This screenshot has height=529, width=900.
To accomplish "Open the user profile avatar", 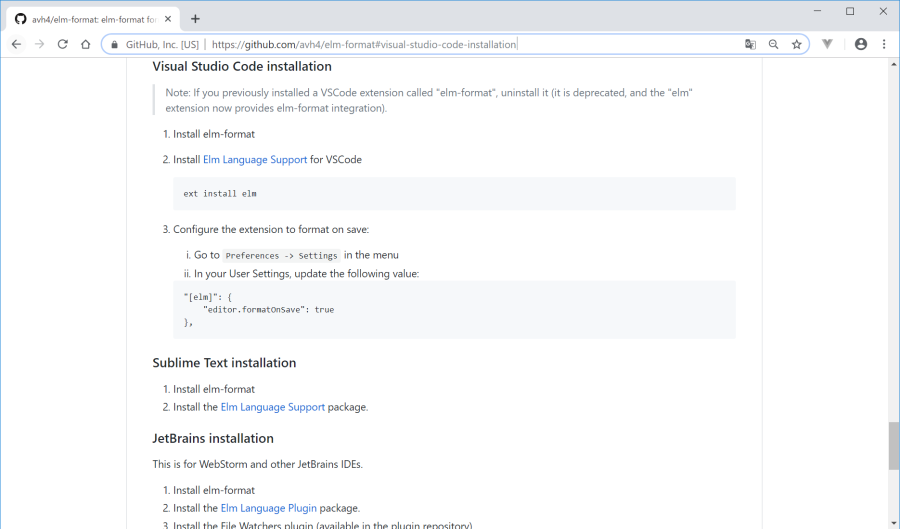I will 861,44.
